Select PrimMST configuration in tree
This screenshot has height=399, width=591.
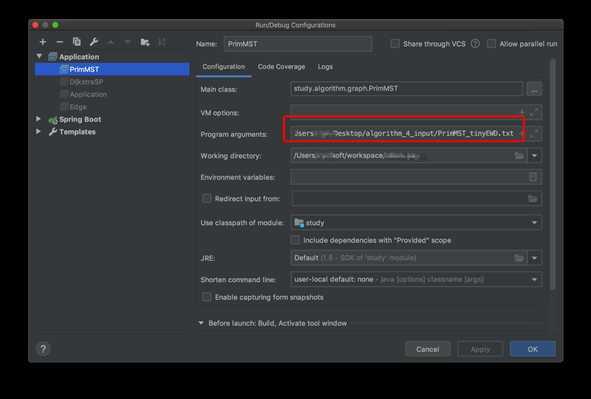[112, 69]
